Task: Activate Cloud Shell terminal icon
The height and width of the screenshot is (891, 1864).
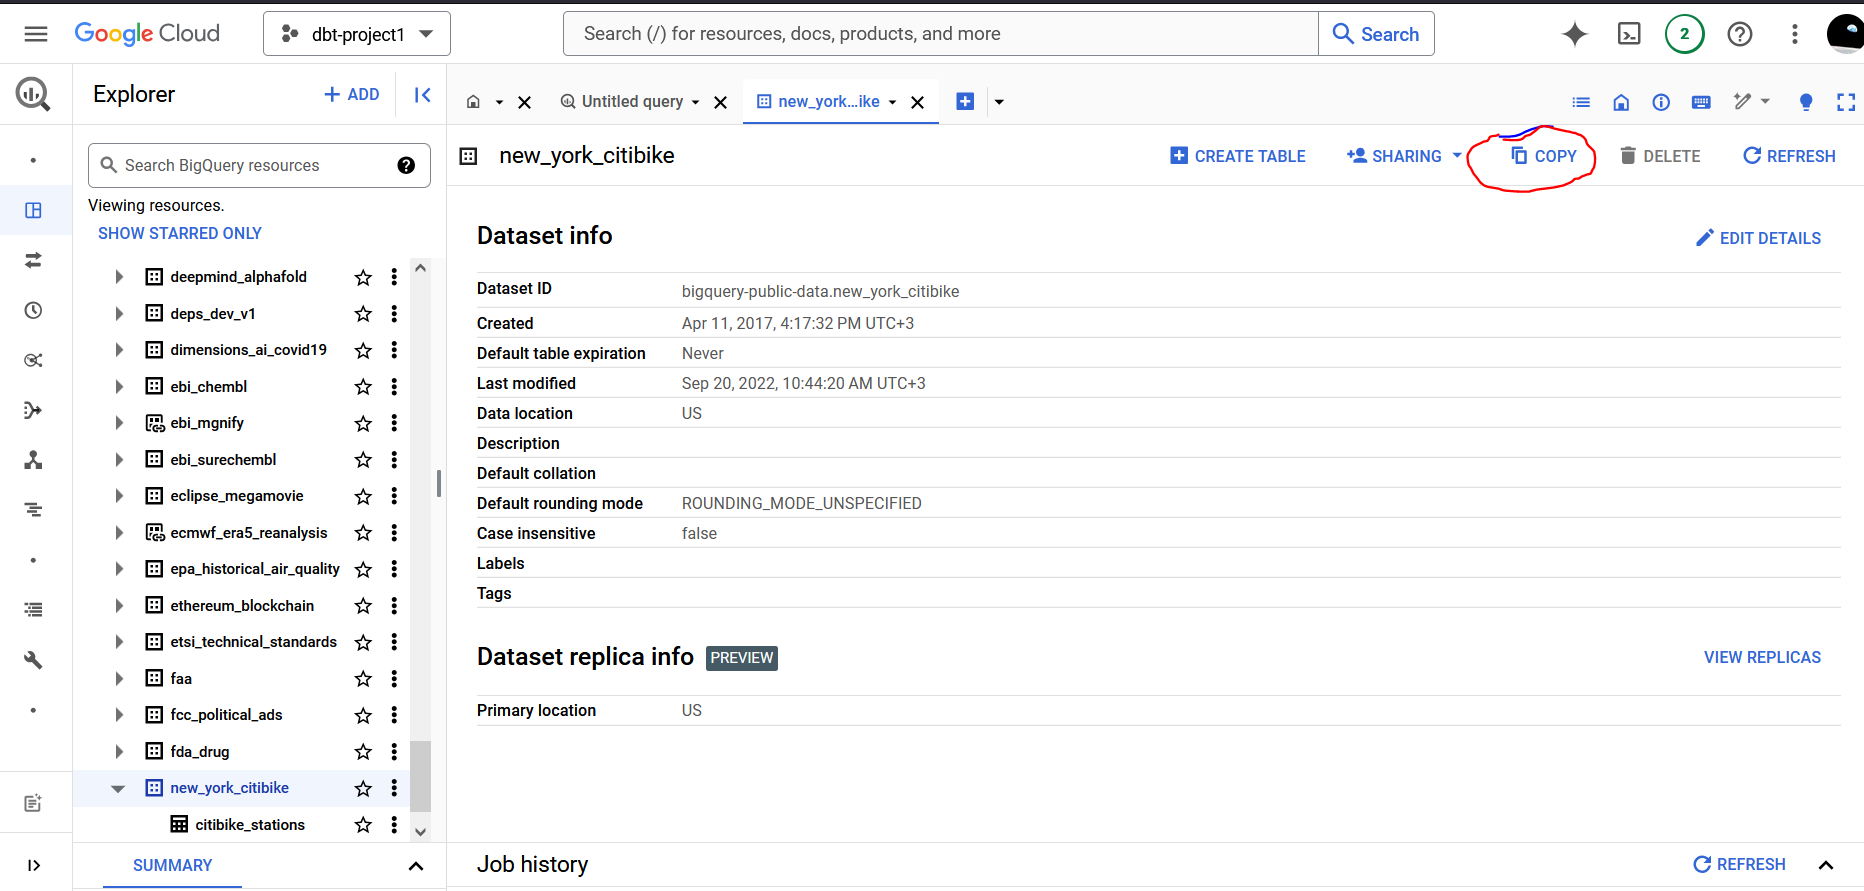Action: coord(1629,34)
